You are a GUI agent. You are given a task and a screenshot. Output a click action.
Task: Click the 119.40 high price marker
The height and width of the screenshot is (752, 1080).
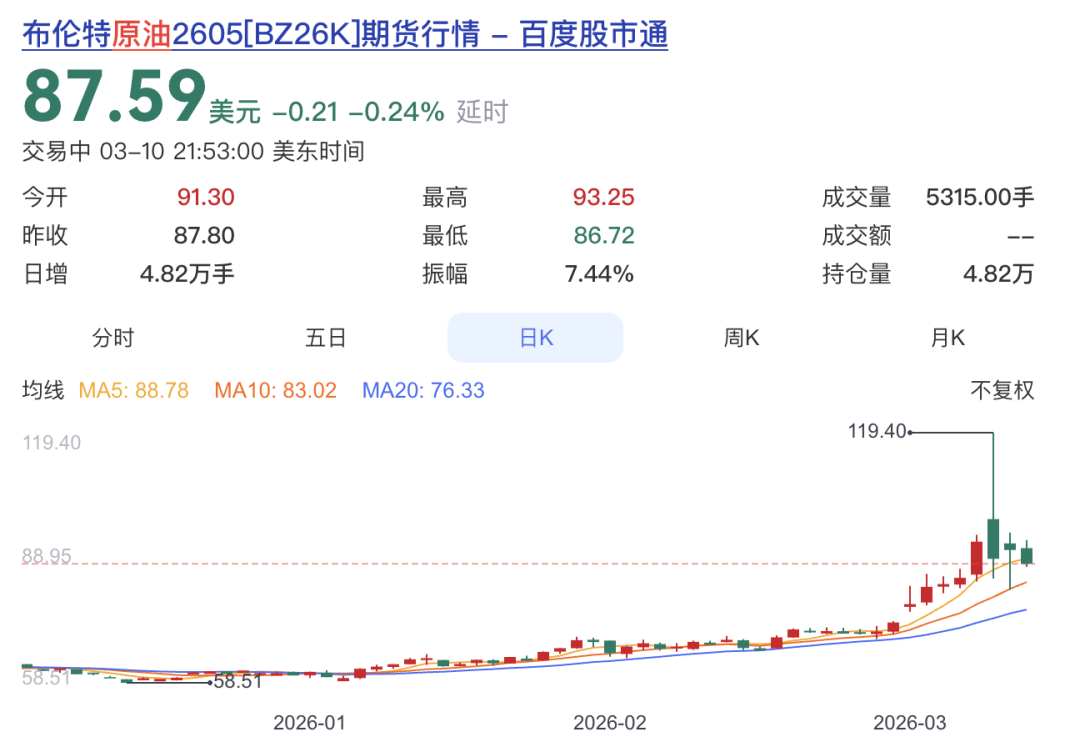point(876,432)
